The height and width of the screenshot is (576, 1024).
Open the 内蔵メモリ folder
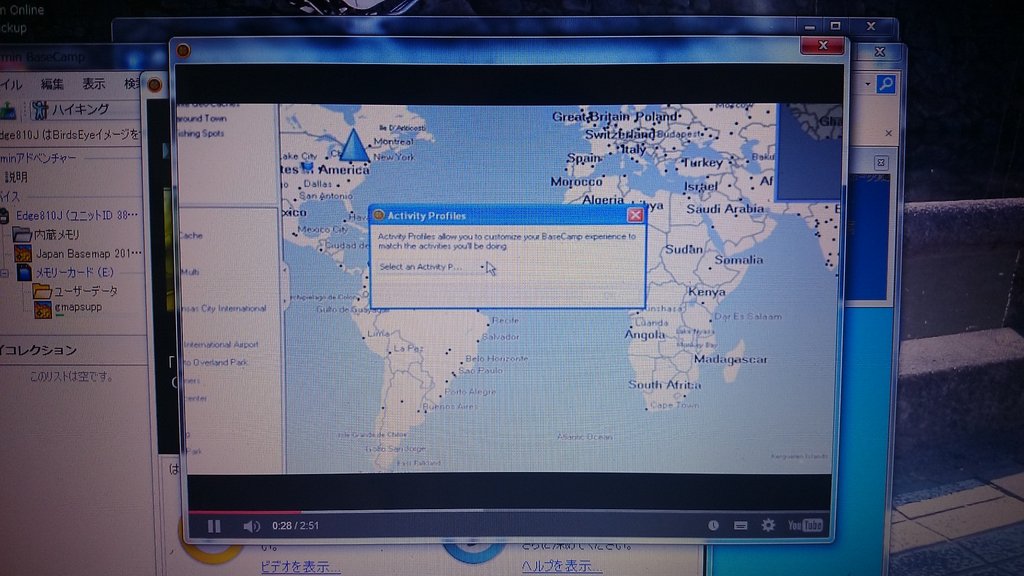[56, 234]
